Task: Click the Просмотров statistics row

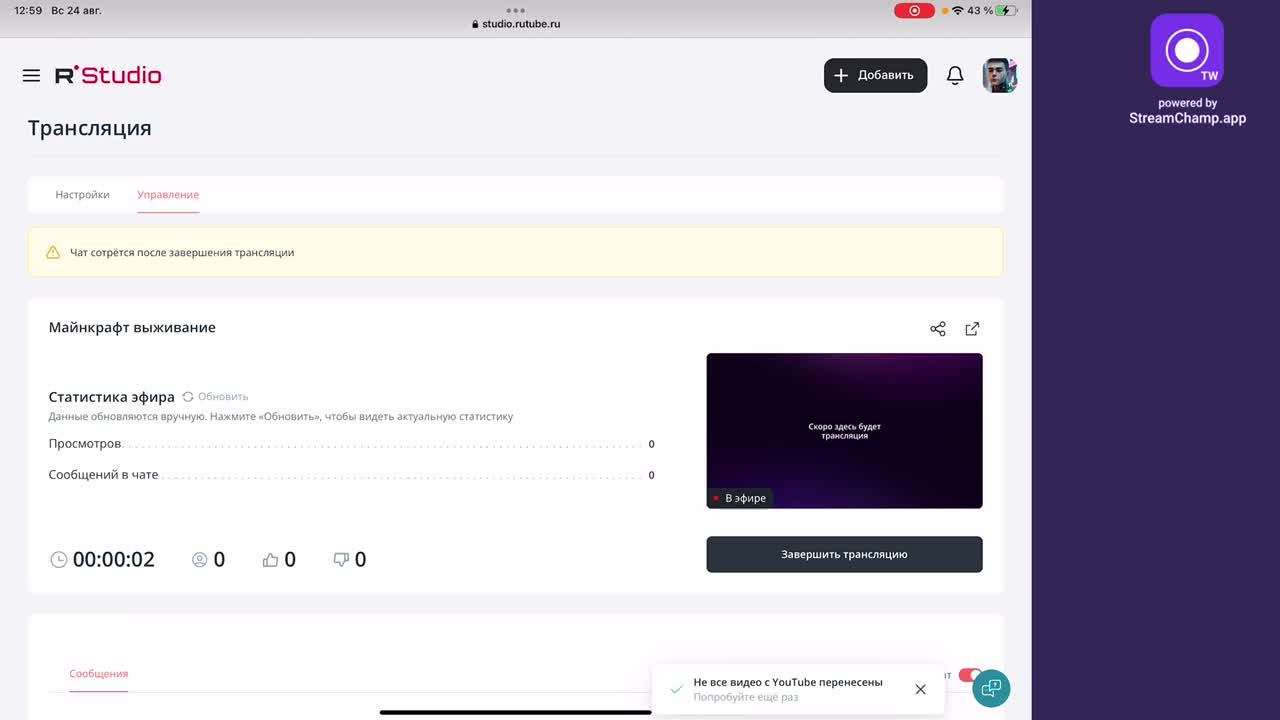Action: click(351, 444)
